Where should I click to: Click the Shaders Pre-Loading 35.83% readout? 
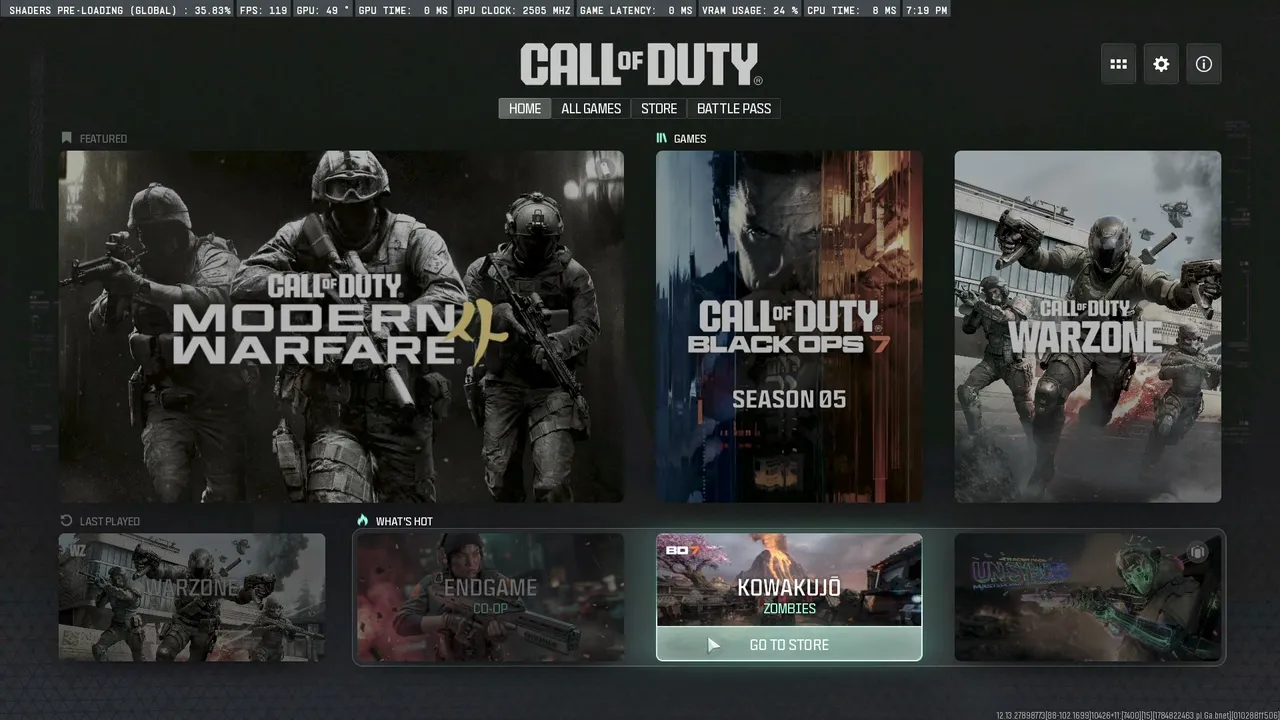pyautogui.click(x=120, y=10)
